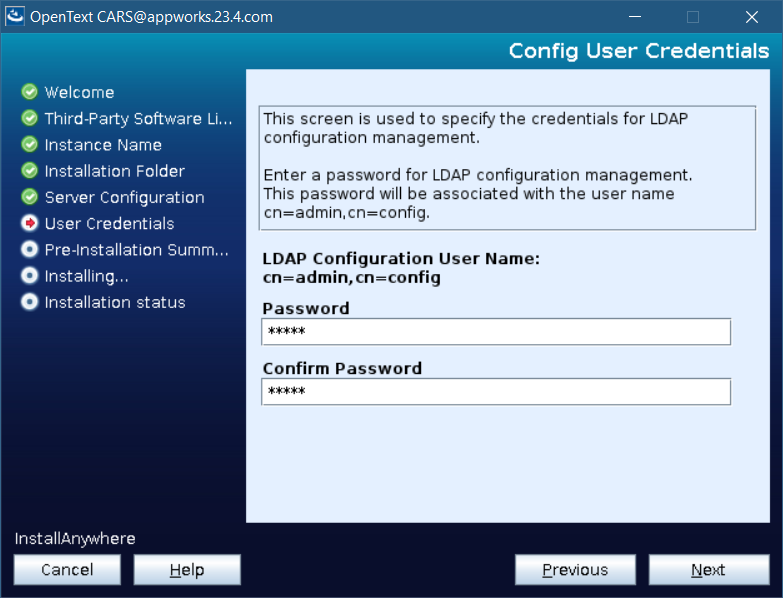This screenshot has width=783, height=598.
Task: Go back with the Previous button
Action: point(575,570)
